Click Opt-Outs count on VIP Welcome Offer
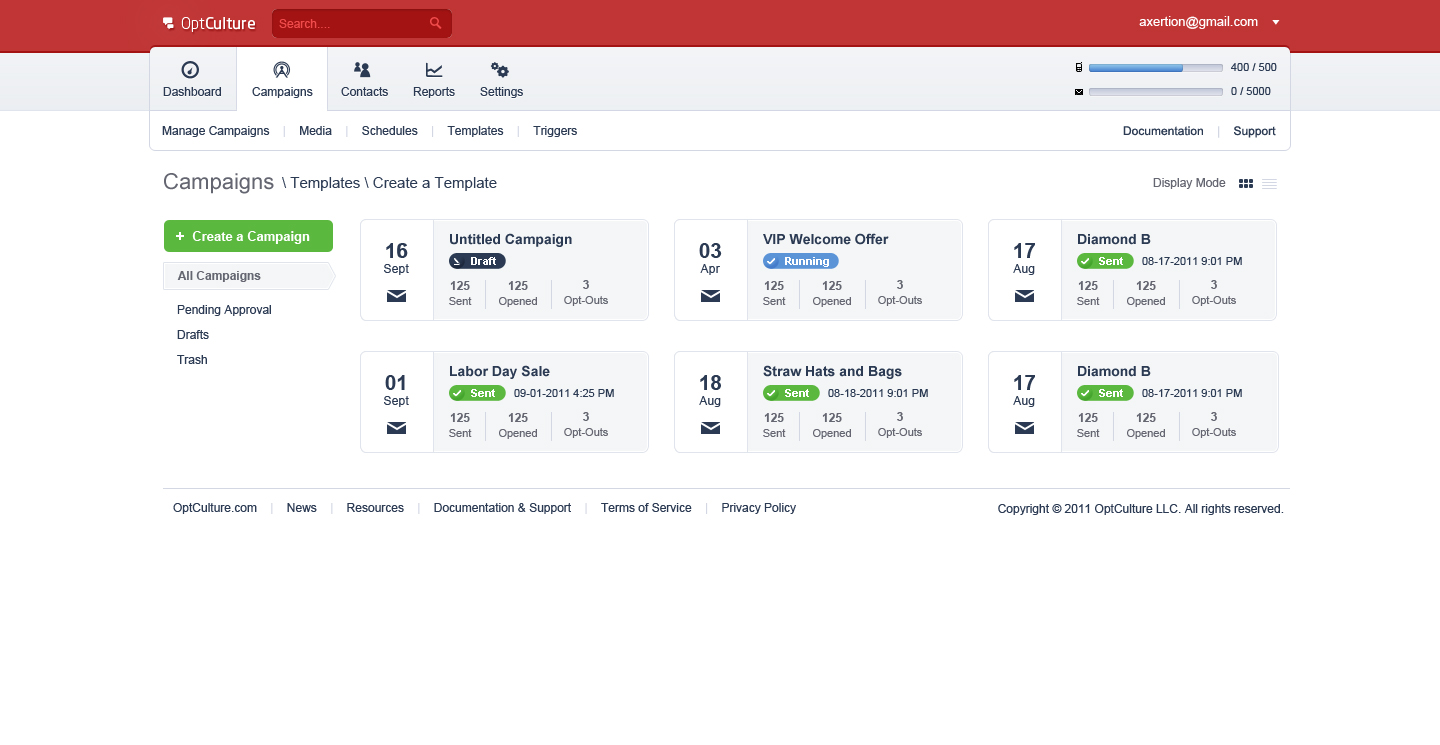1440x745 pixels. 900,293
